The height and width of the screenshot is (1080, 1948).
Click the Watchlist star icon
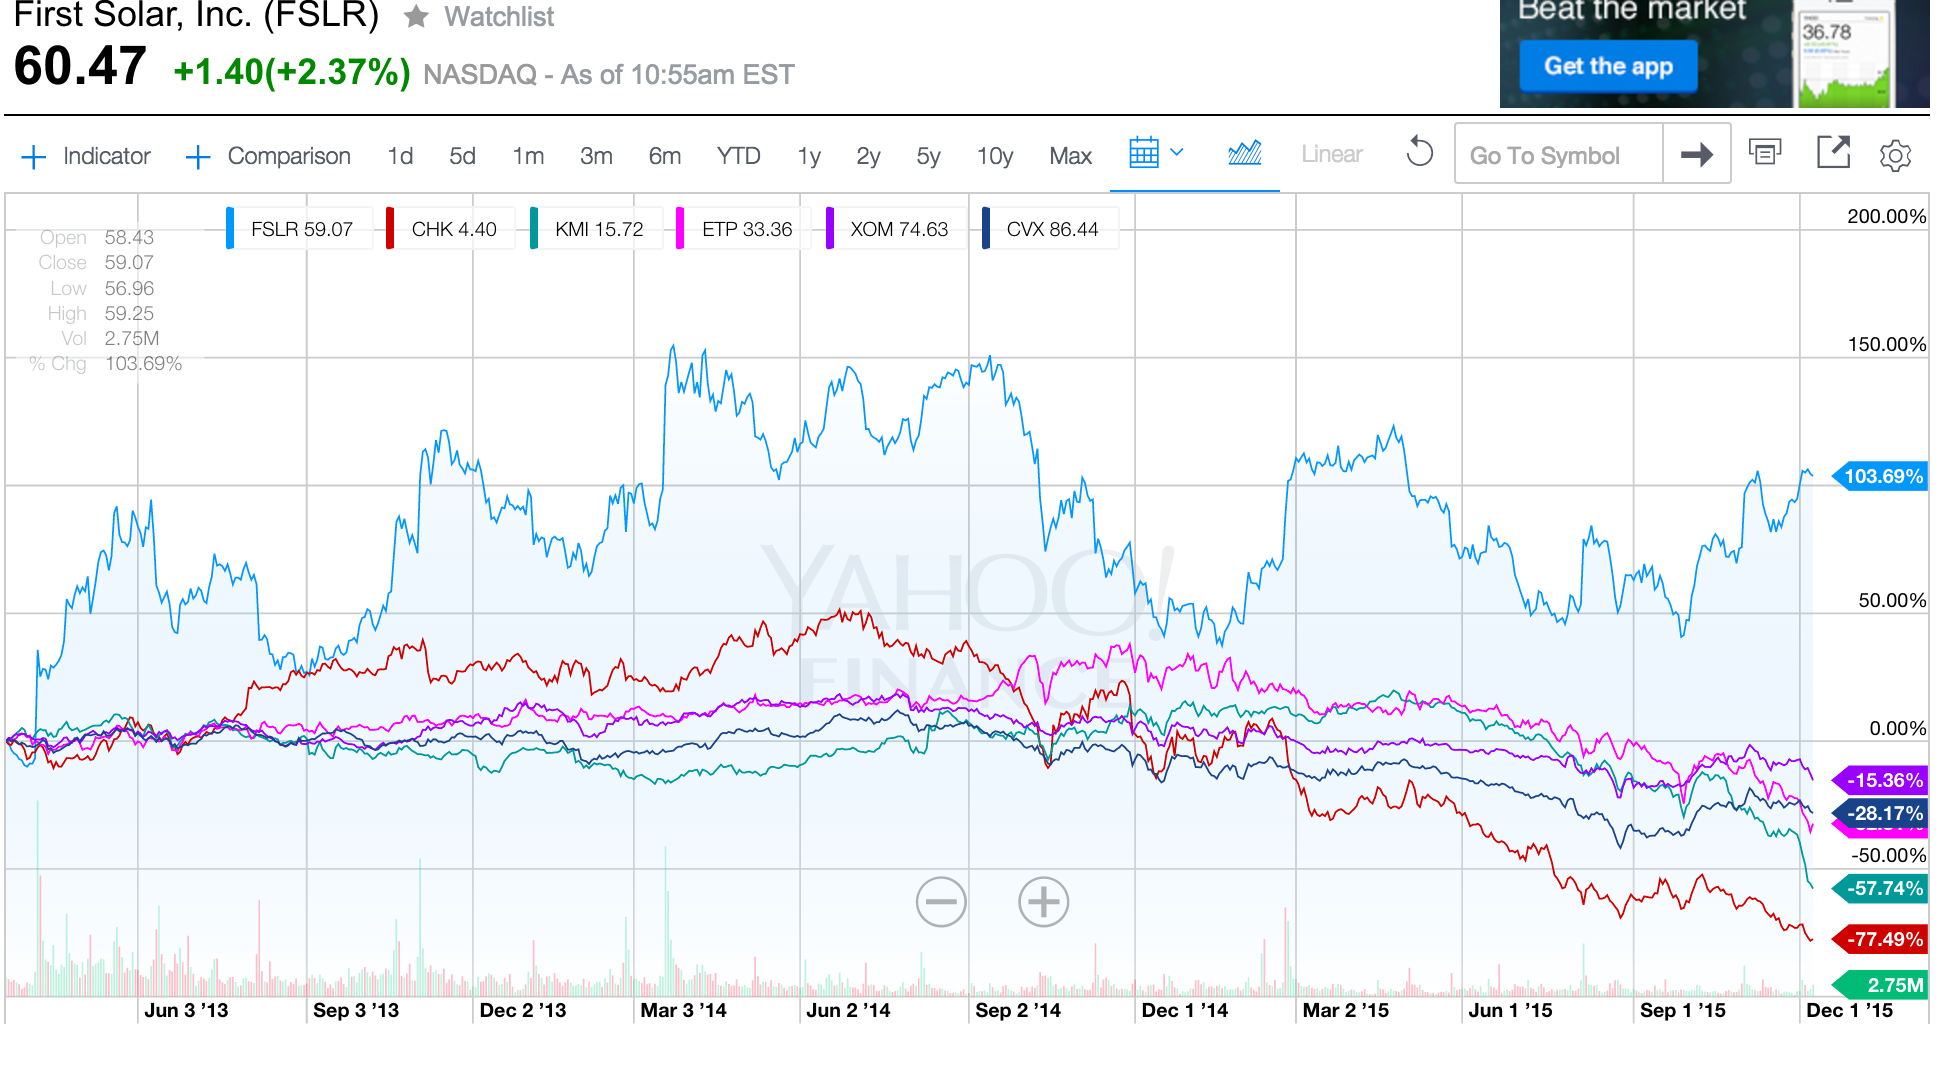tap(417, 16)
